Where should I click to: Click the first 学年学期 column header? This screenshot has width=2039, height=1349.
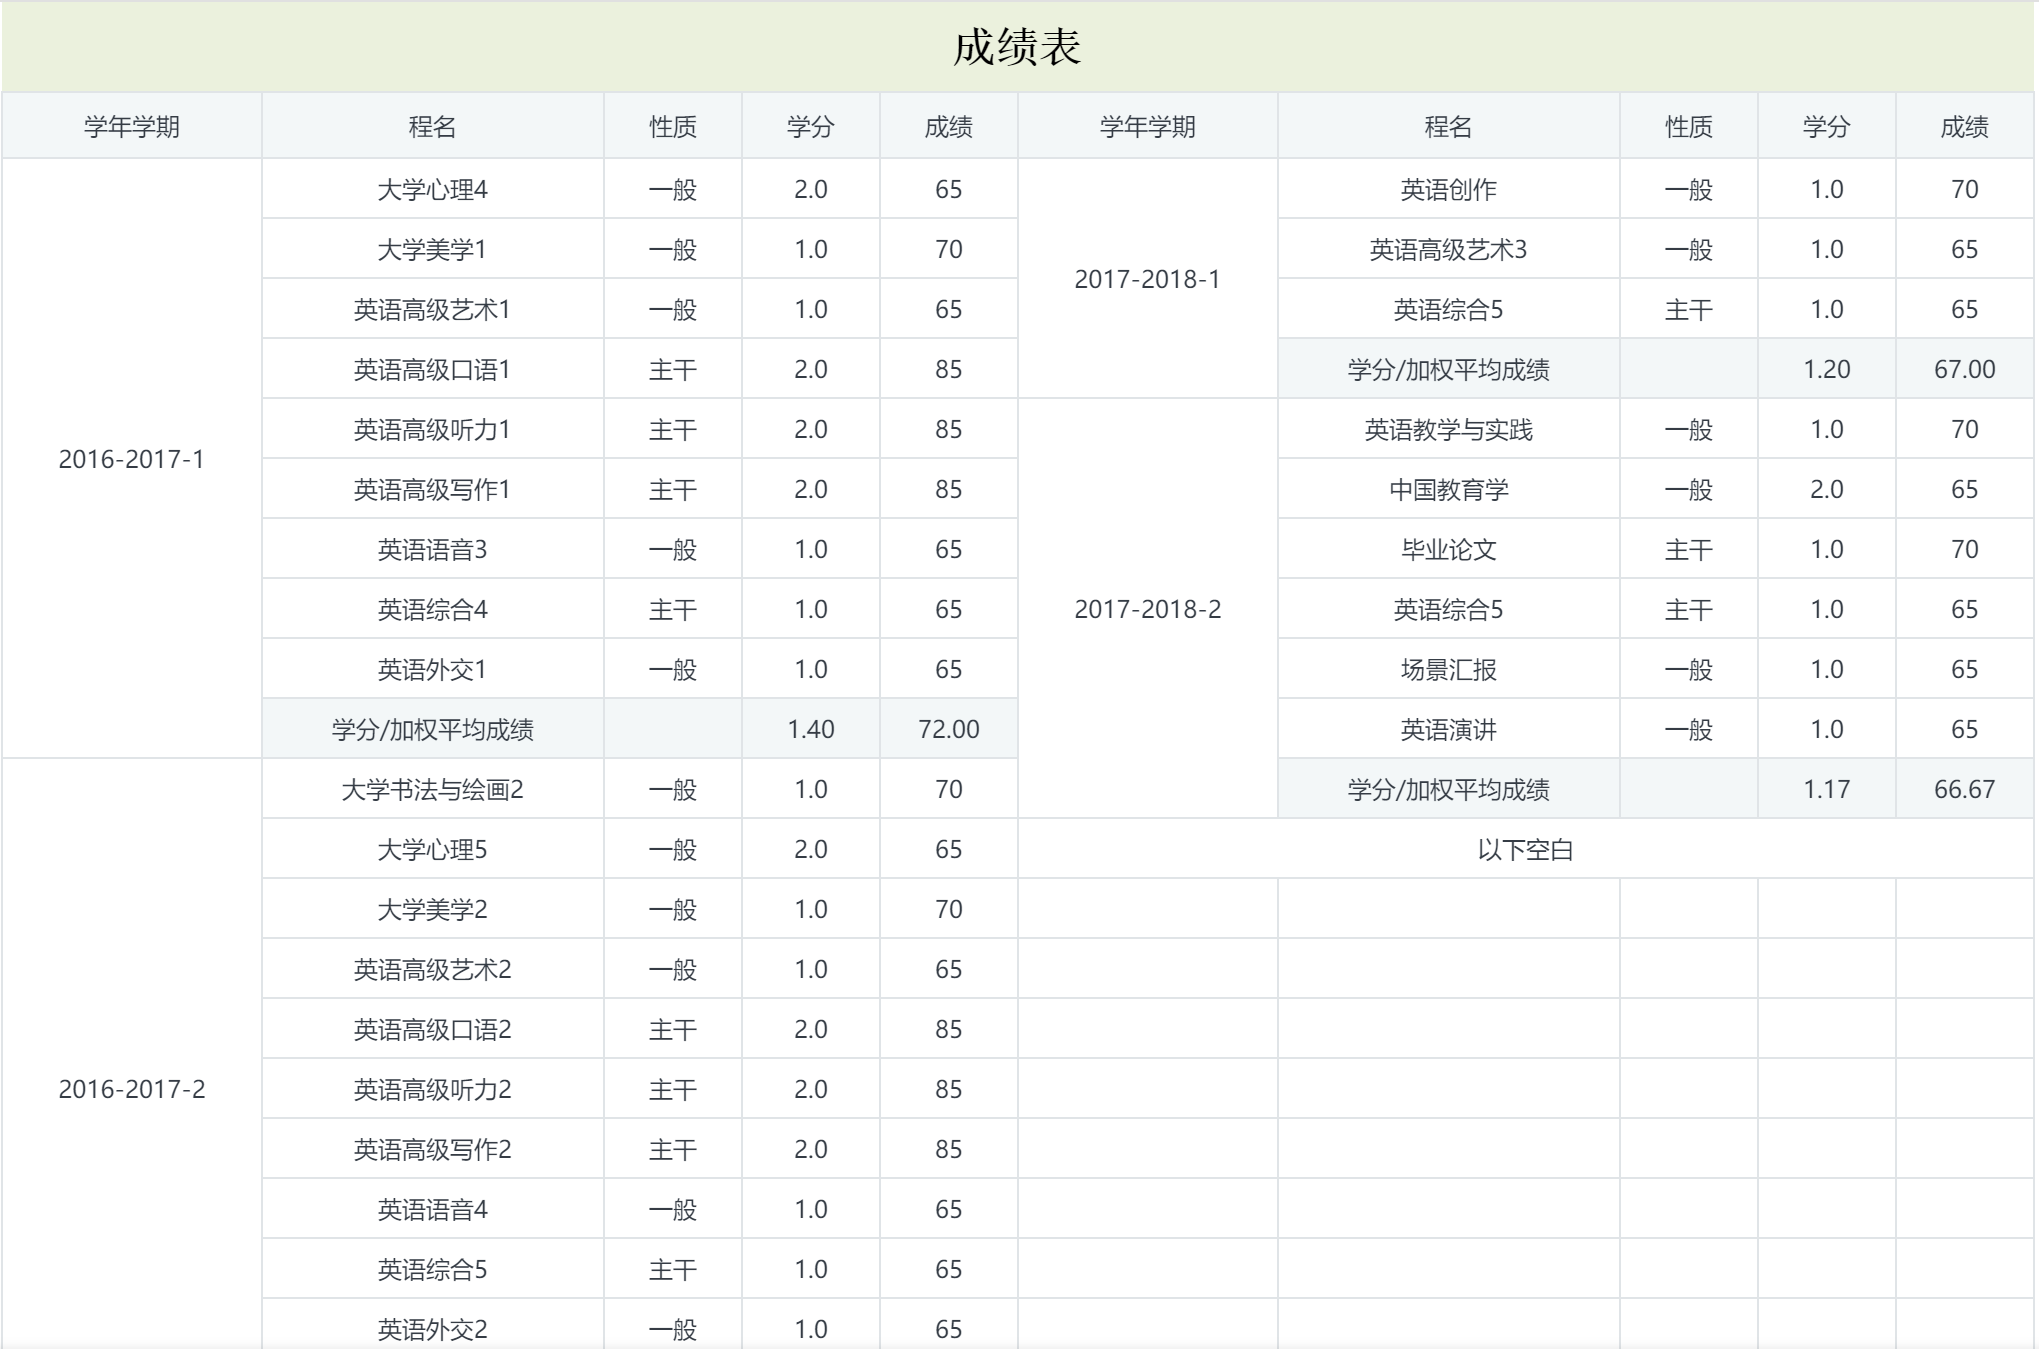click(x=131, y=127)
